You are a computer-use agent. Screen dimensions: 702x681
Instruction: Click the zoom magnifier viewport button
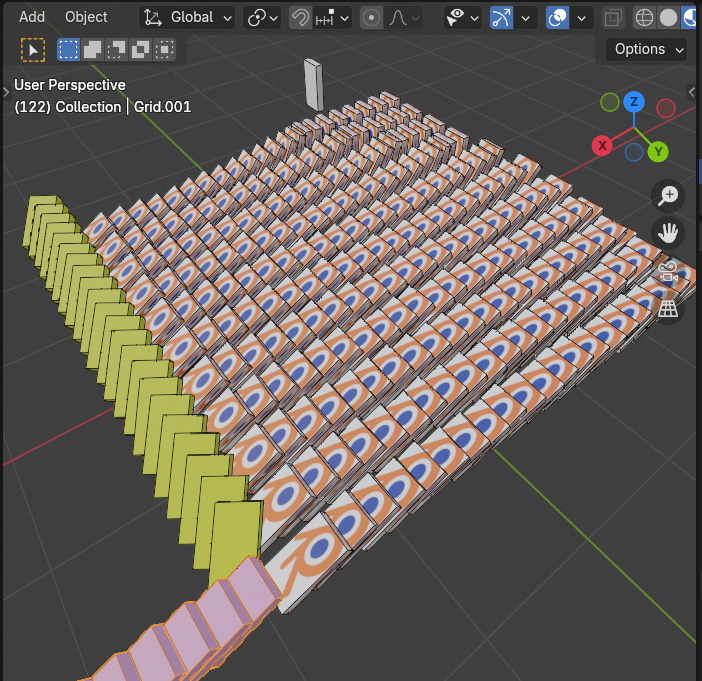pos(668,195)
